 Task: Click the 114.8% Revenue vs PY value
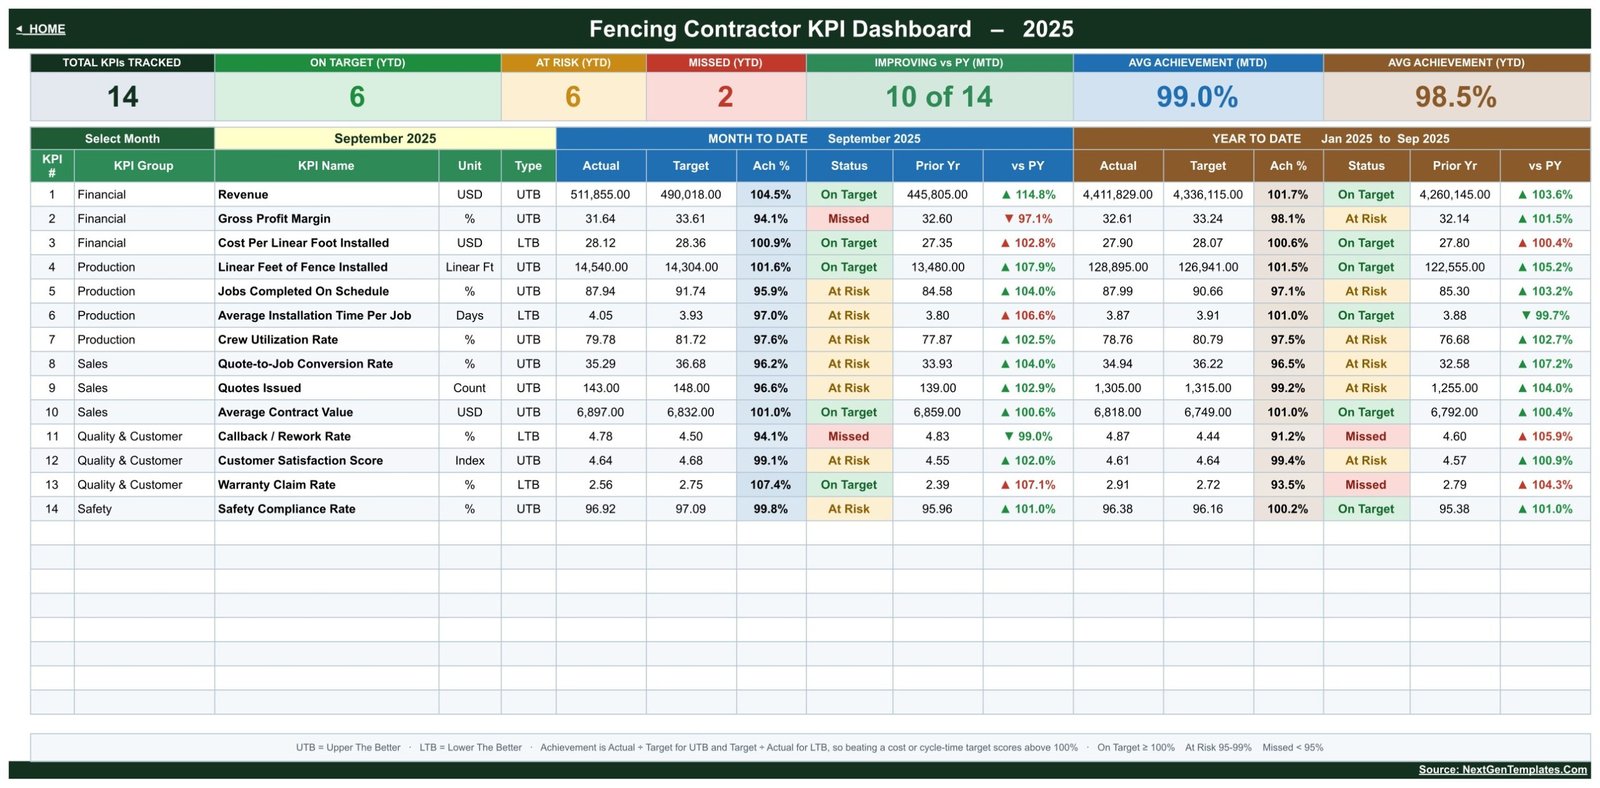point(1028,195)
